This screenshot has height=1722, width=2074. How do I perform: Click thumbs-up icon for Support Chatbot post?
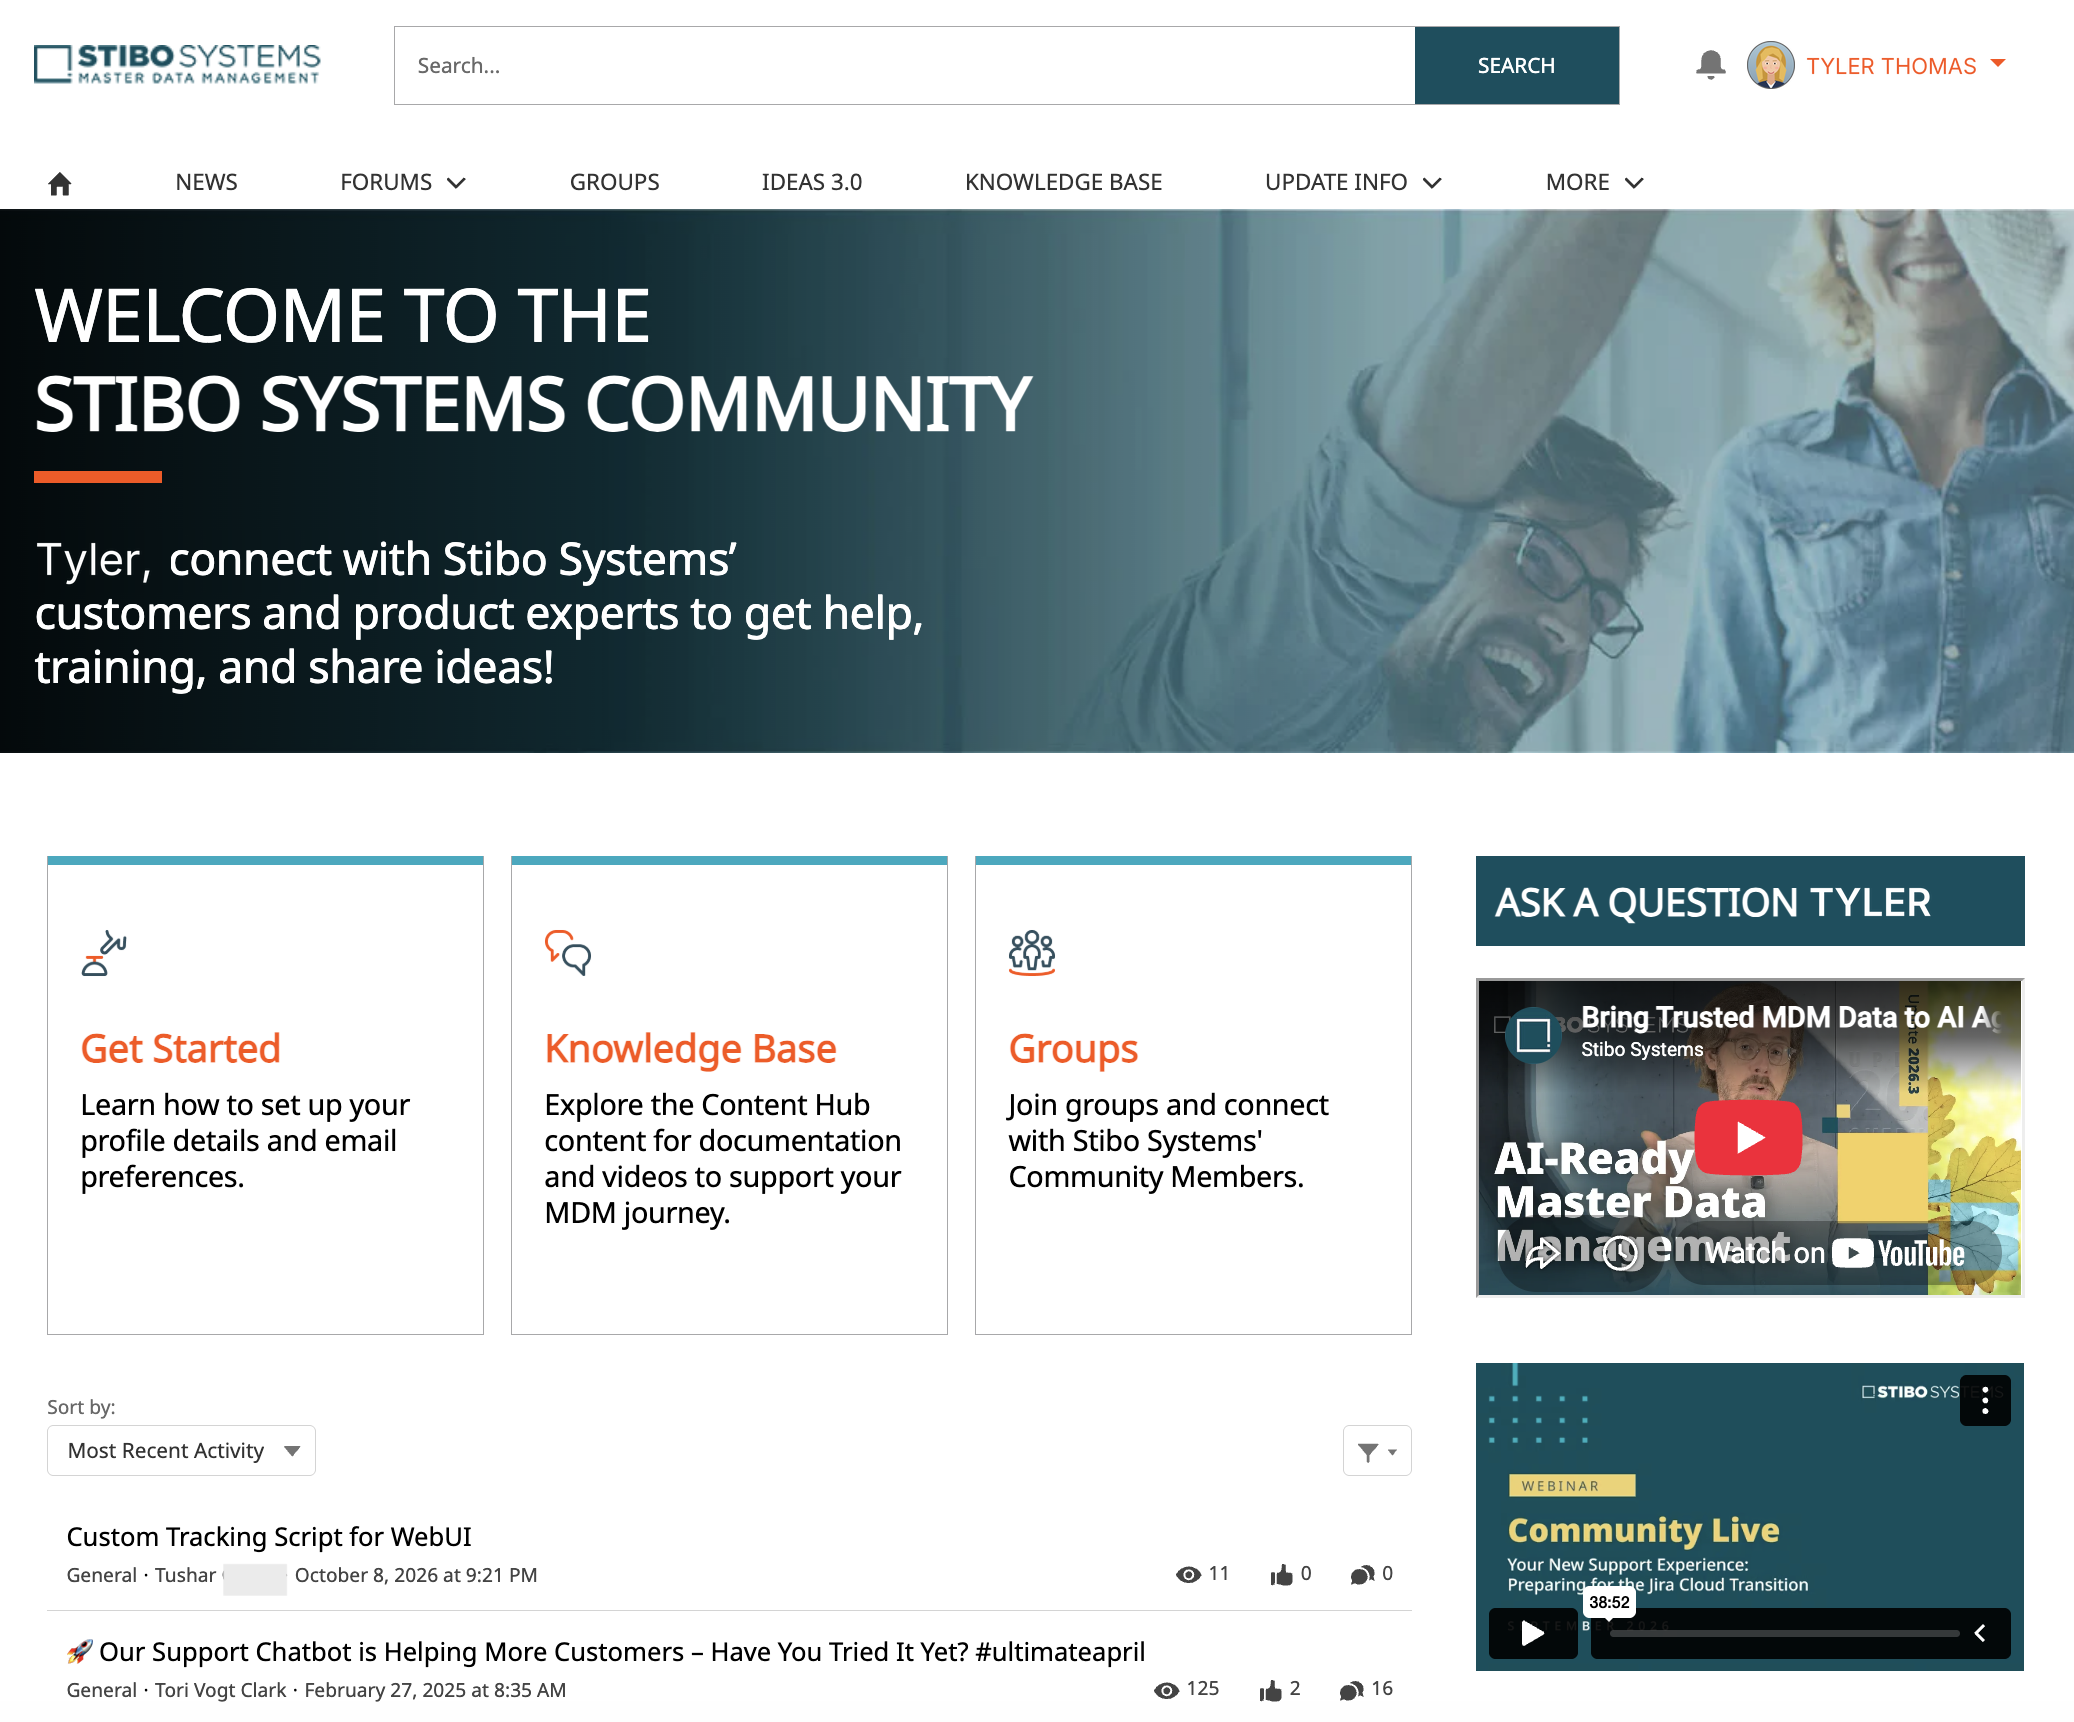1271,1691
